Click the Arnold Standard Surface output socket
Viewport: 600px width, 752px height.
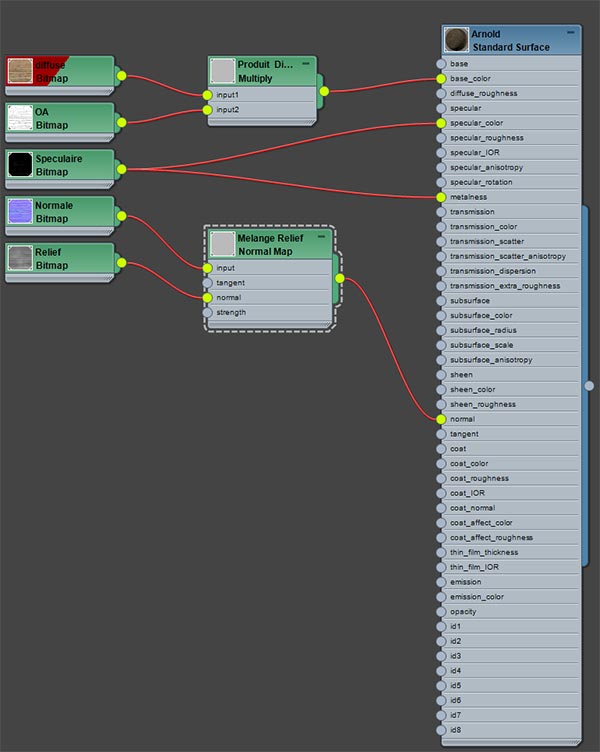click(x=589, y=385)
